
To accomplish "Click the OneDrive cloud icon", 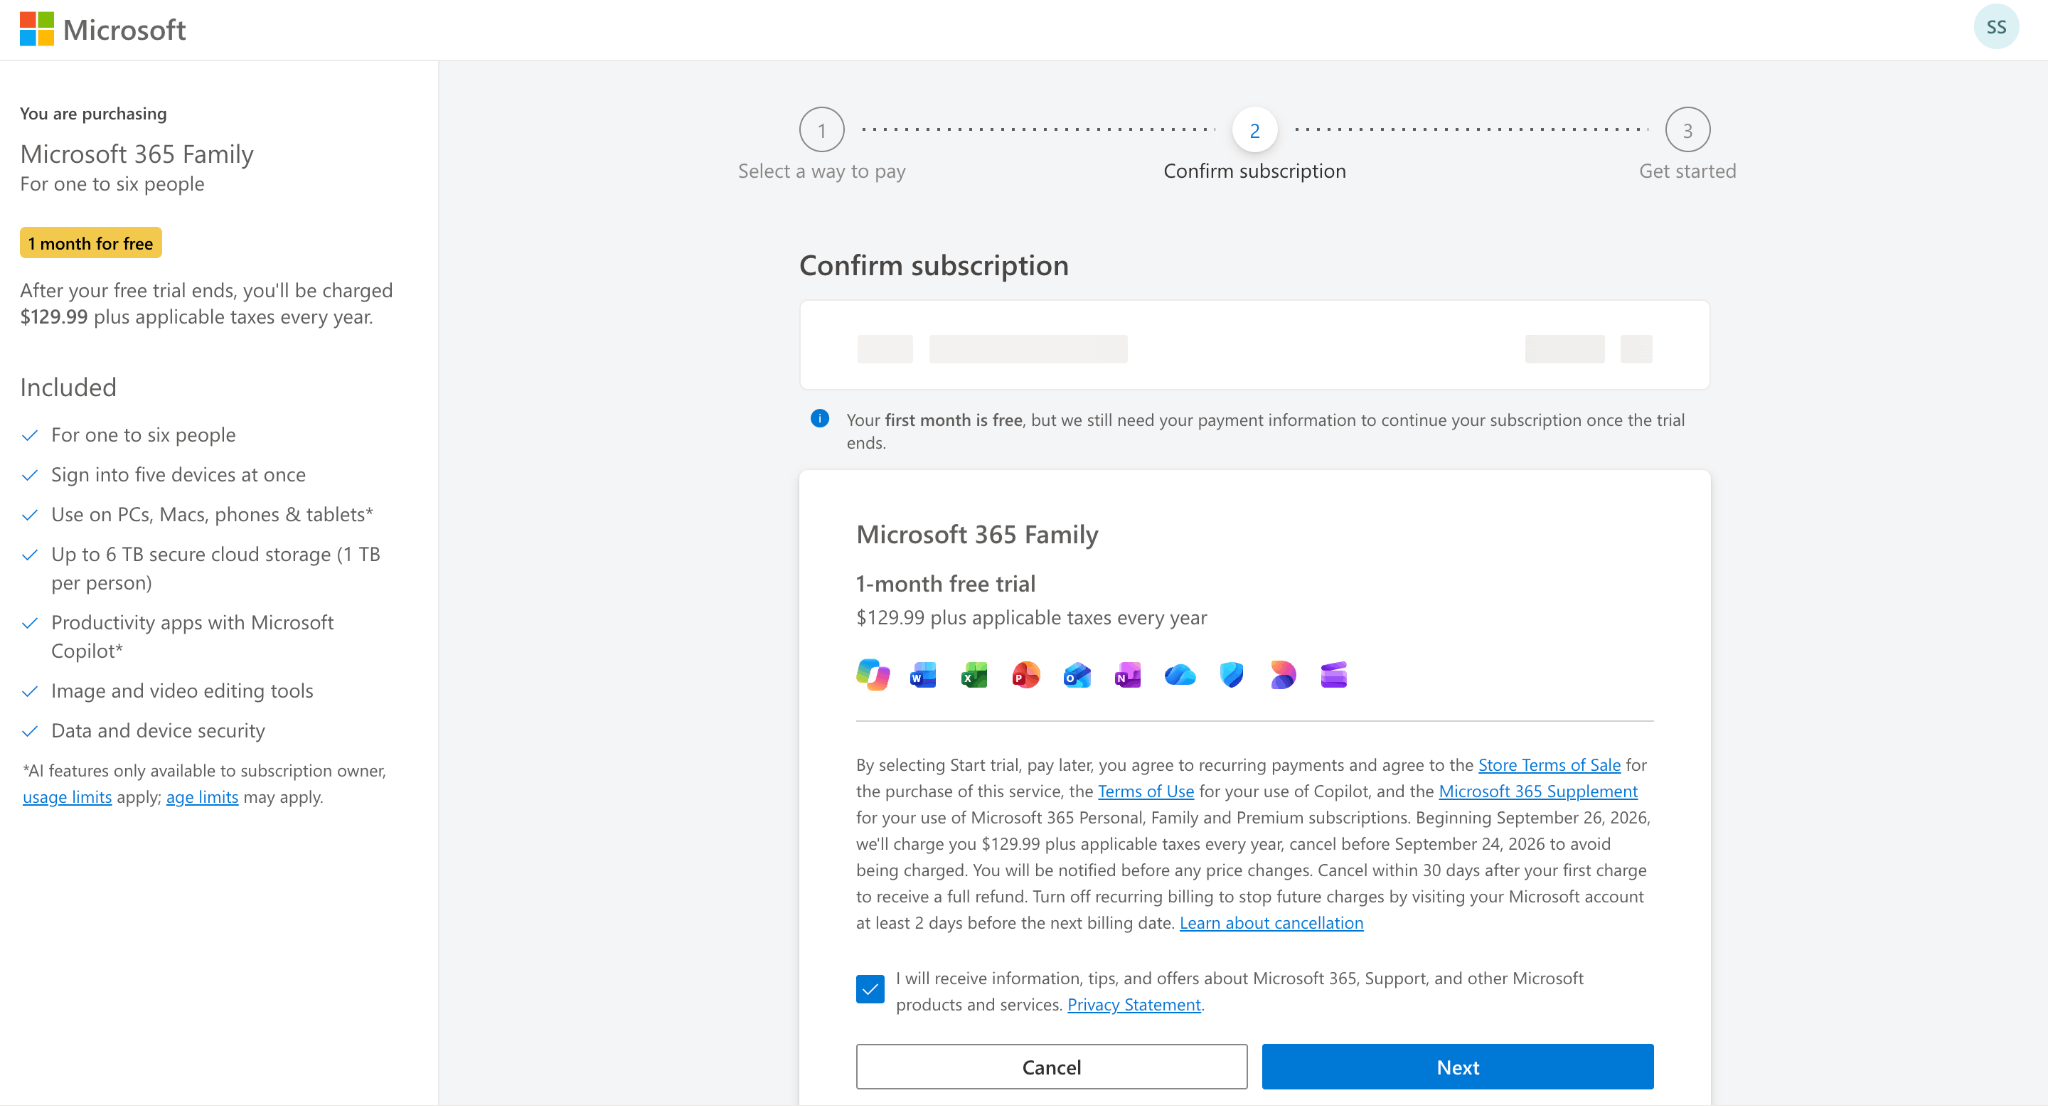I will pyautogui.click(x=1180, y=675).
